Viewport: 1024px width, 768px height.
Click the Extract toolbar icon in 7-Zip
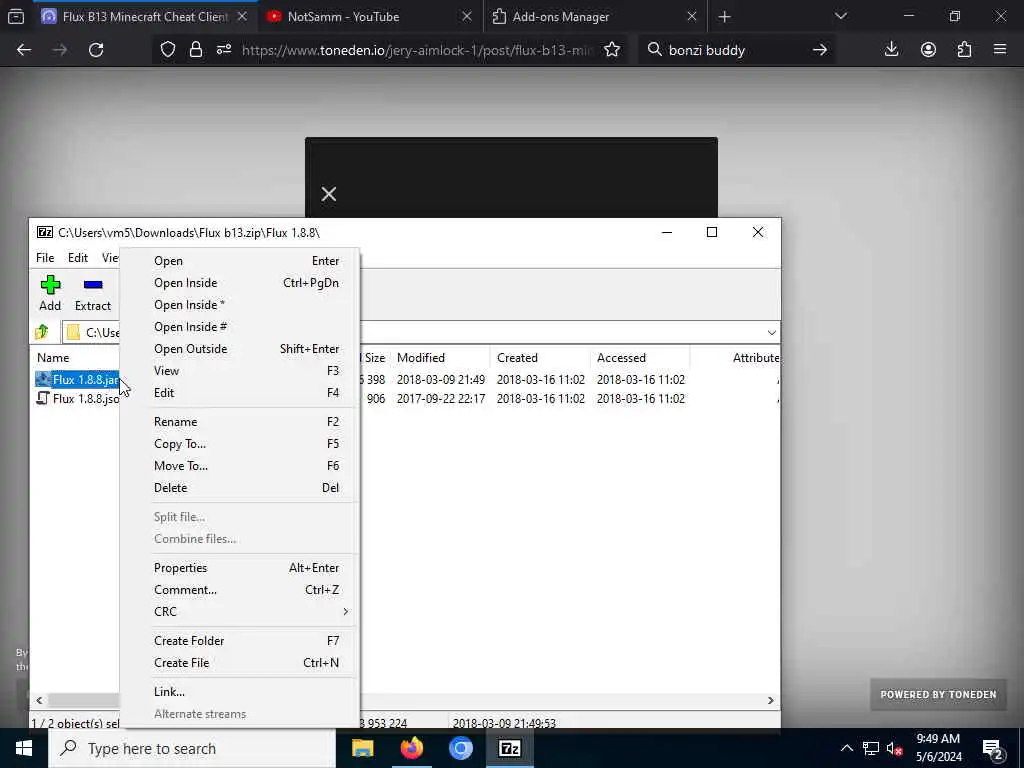tap(93, 293)
